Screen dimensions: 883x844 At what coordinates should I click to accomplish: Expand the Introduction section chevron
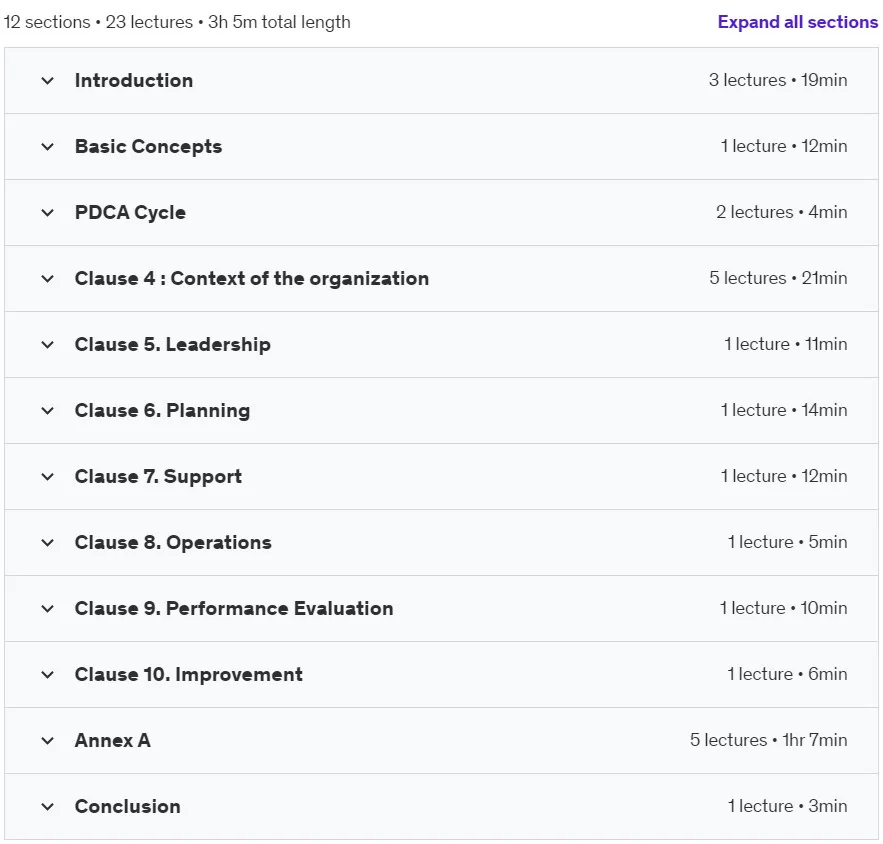click(48, 81)
